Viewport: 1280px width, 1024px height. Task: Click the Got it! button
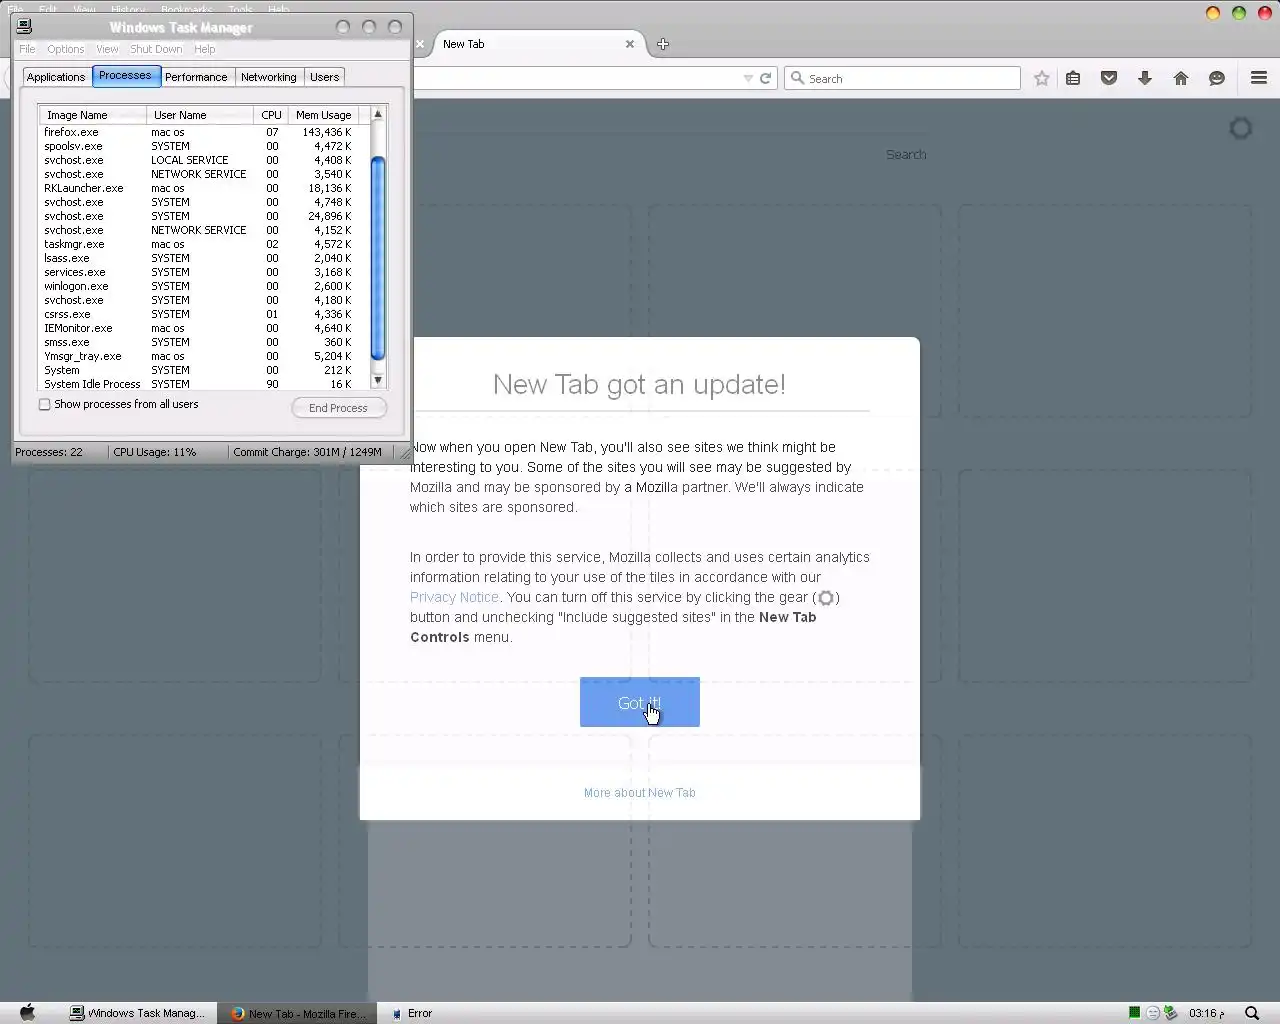[x=640, y=702]
